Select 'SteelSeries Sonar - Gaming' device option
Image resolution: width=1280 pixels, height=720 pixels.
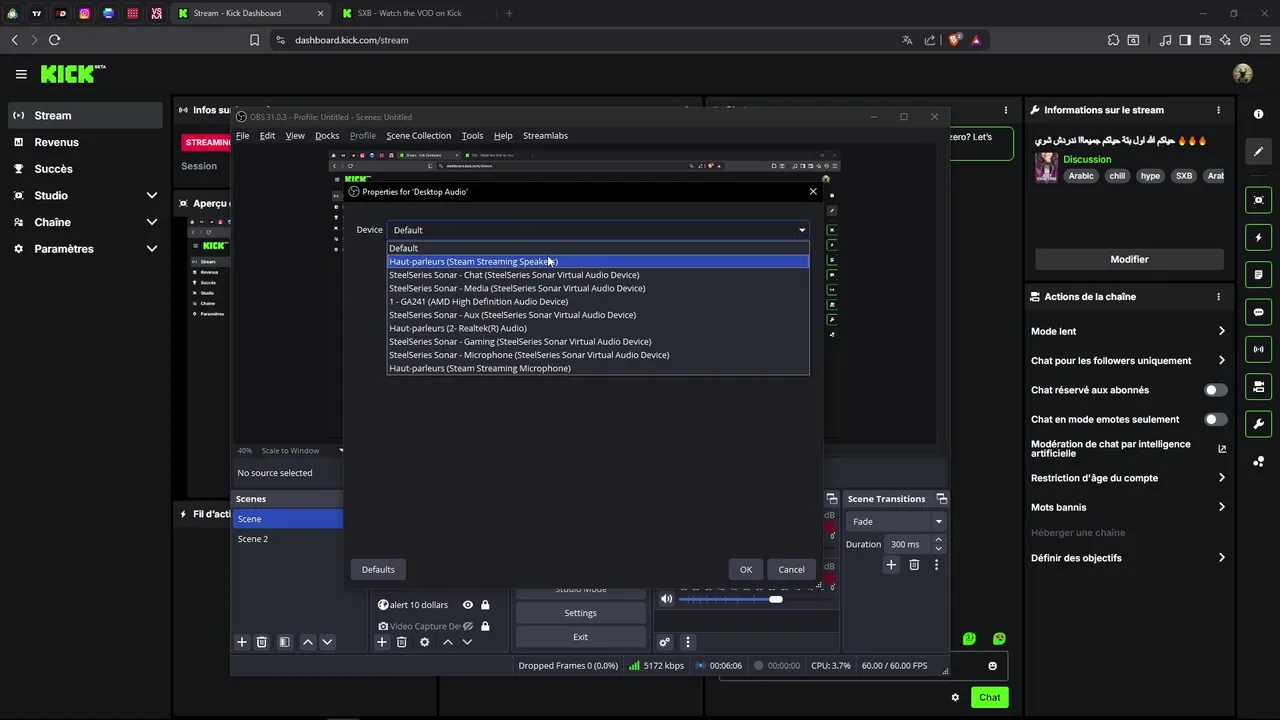pyautogui.click(x=598, y=341)
